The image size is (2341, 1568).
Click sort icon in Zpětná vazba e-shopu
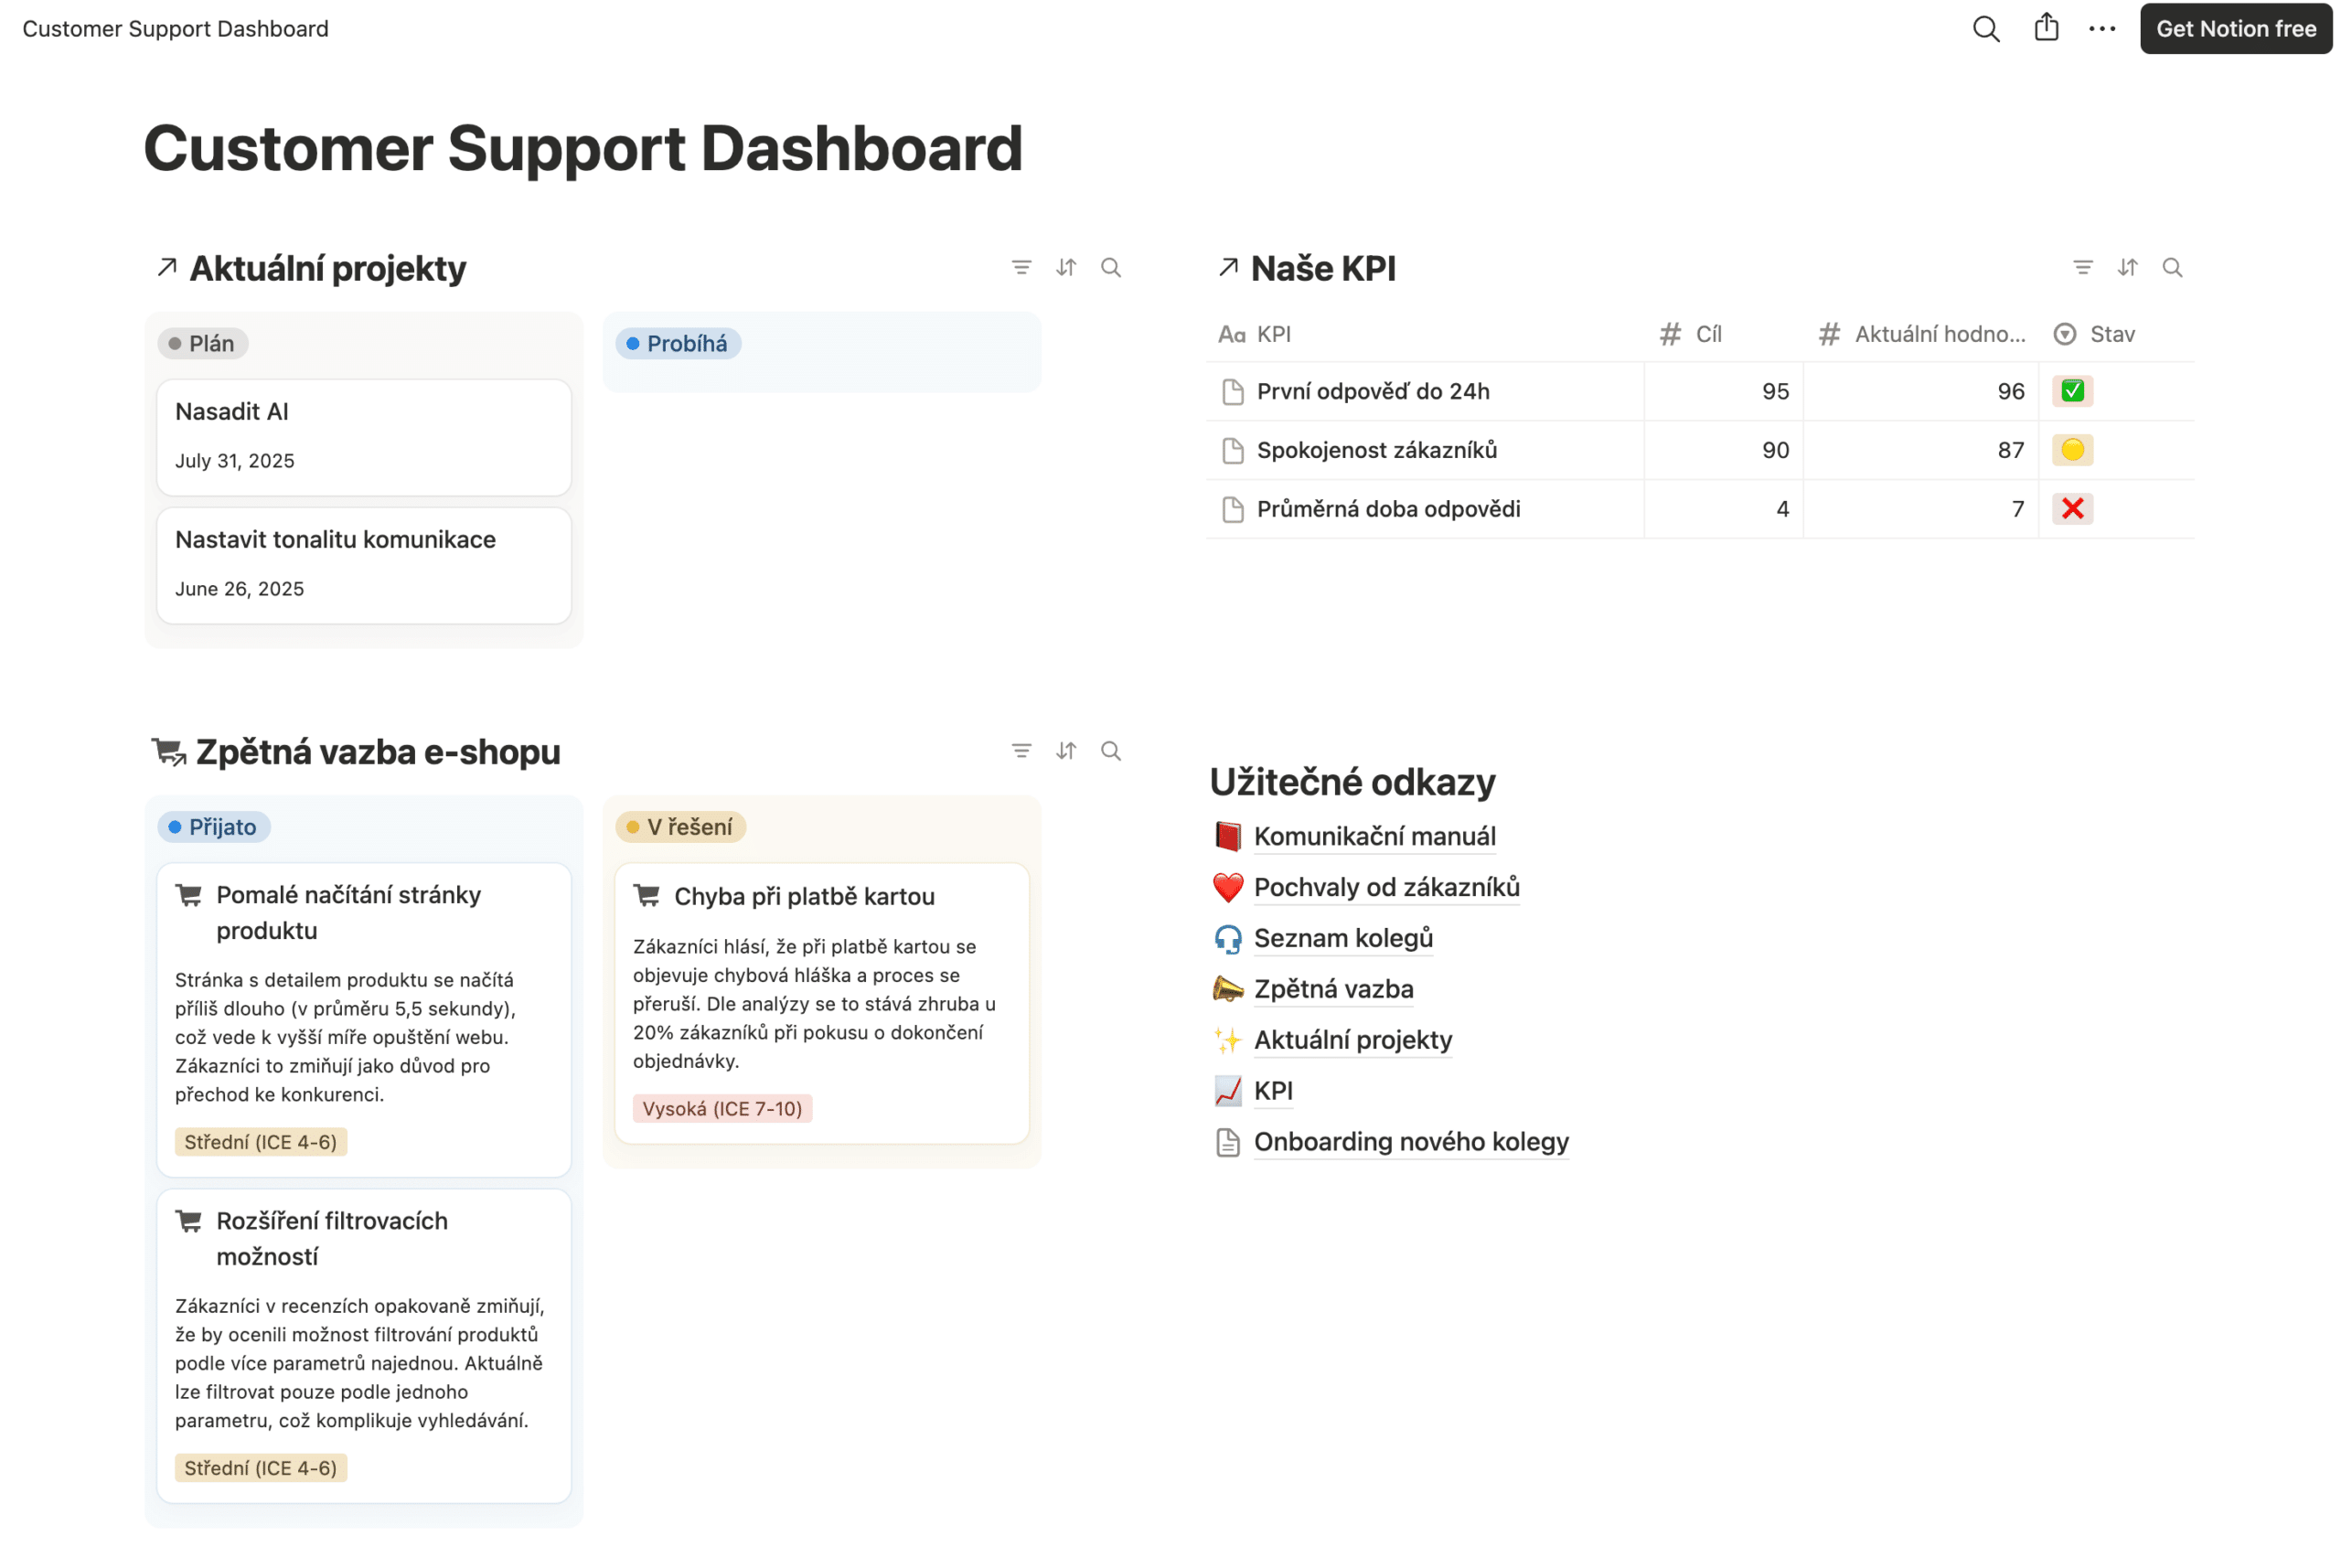[1066, 751]
